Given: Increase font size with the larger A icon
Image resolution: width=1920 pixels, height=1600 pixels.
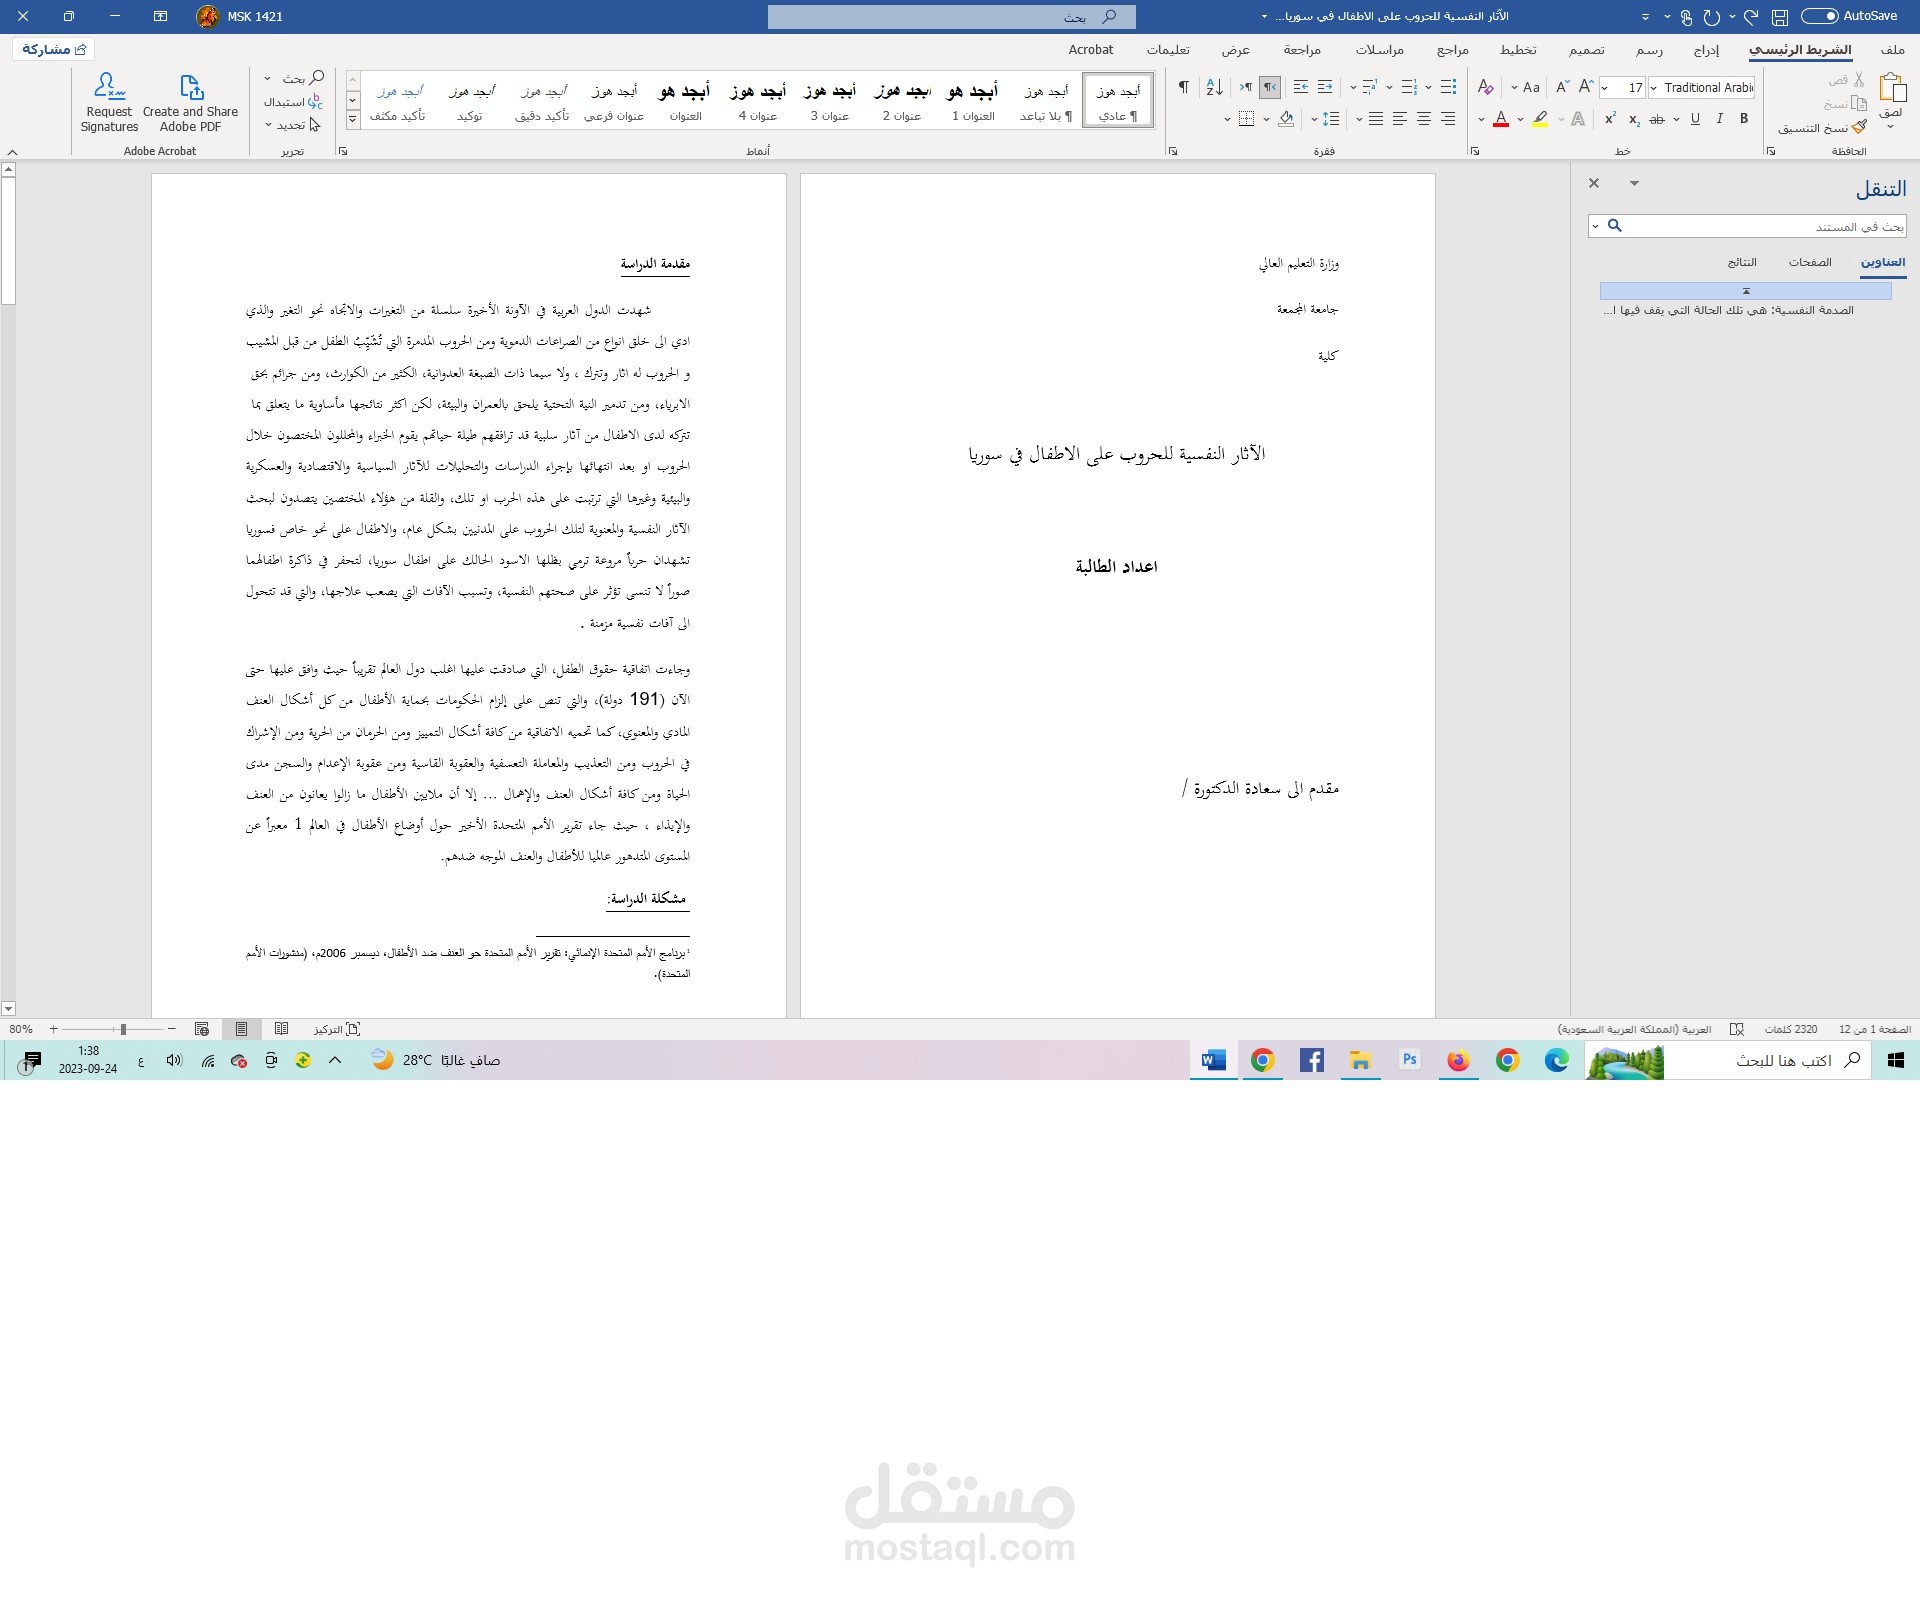Looking at the screenshot, I should click(1585, 87).
